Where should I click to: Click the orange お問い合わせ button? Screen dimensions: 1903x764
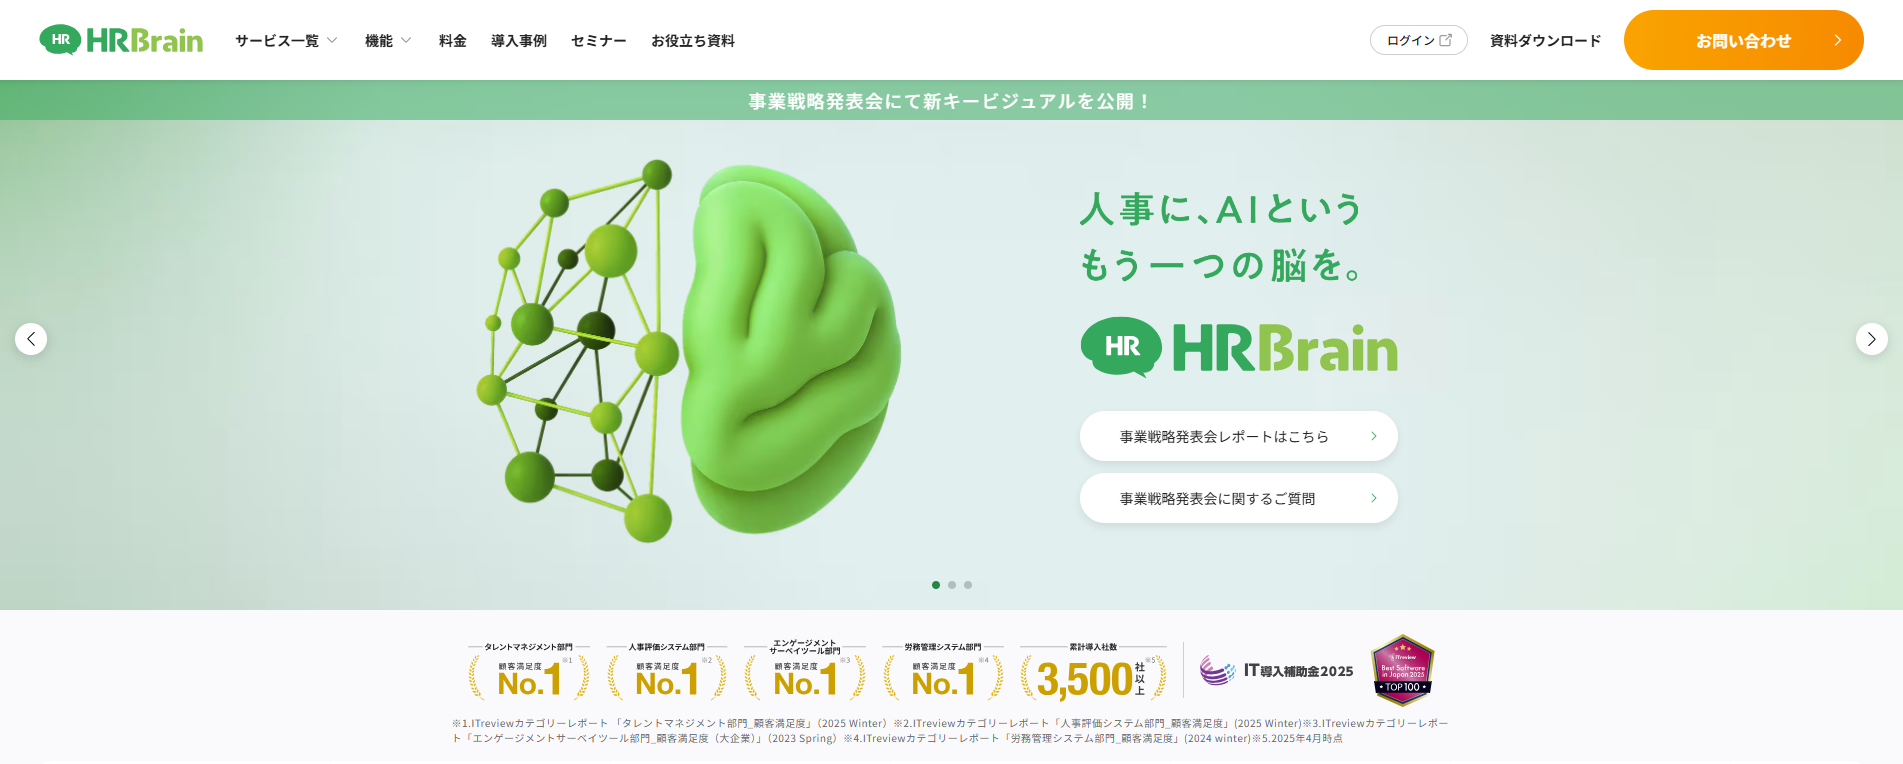click(x=1743, y=40)
